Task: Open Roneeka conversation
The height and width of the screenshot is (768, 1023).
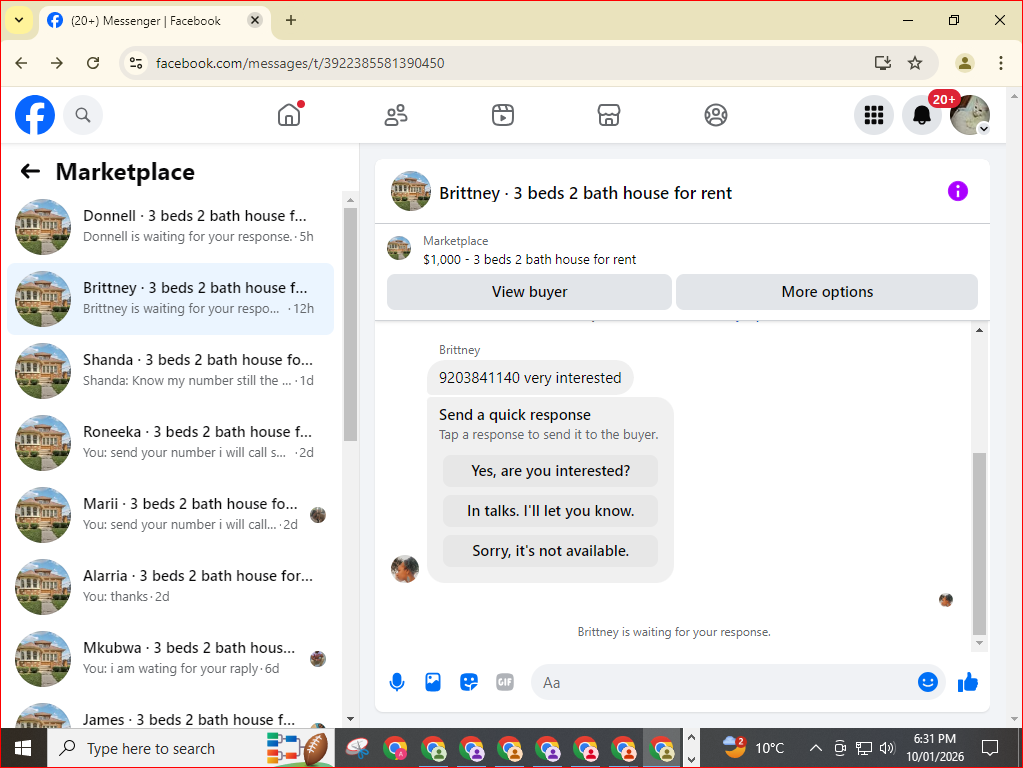Action: pyautogui.click(x=170, y=442)
